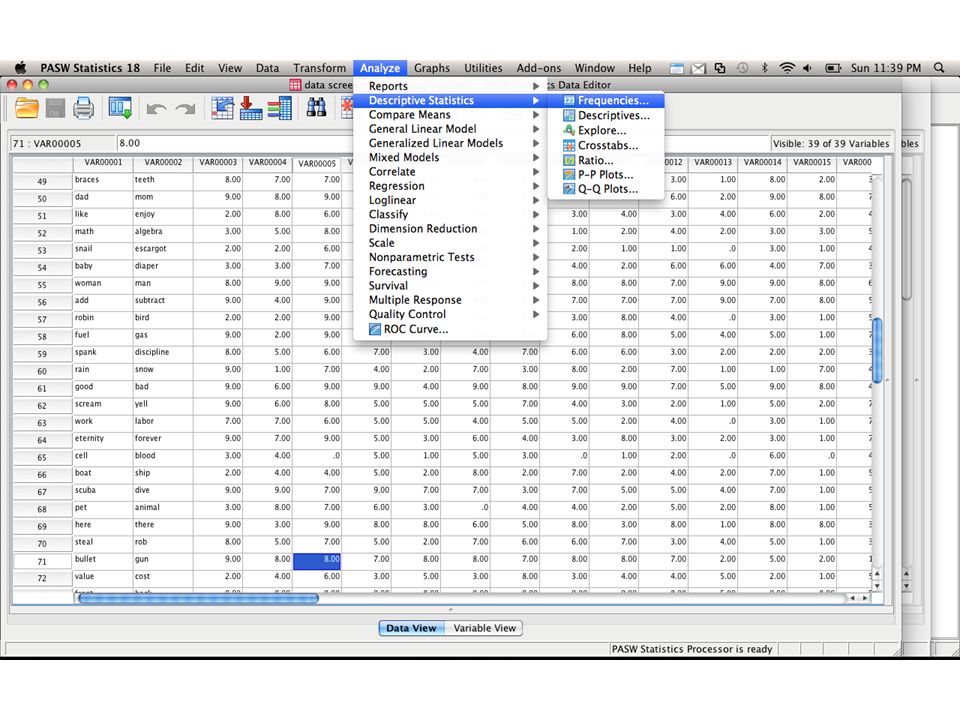Viewport: 960px width, 720px height.
Task: Click the Print toolbar icon
Action: pyautogui.click(x=83, y=108)
